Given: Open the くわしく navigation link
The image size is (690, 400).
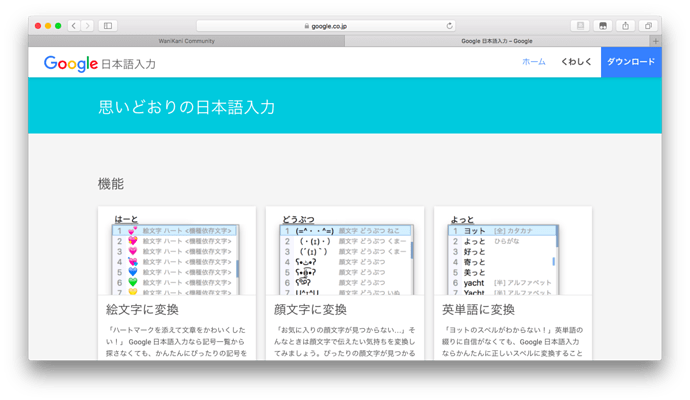Looking at the screenshot, I should click(x=576, y=62).
